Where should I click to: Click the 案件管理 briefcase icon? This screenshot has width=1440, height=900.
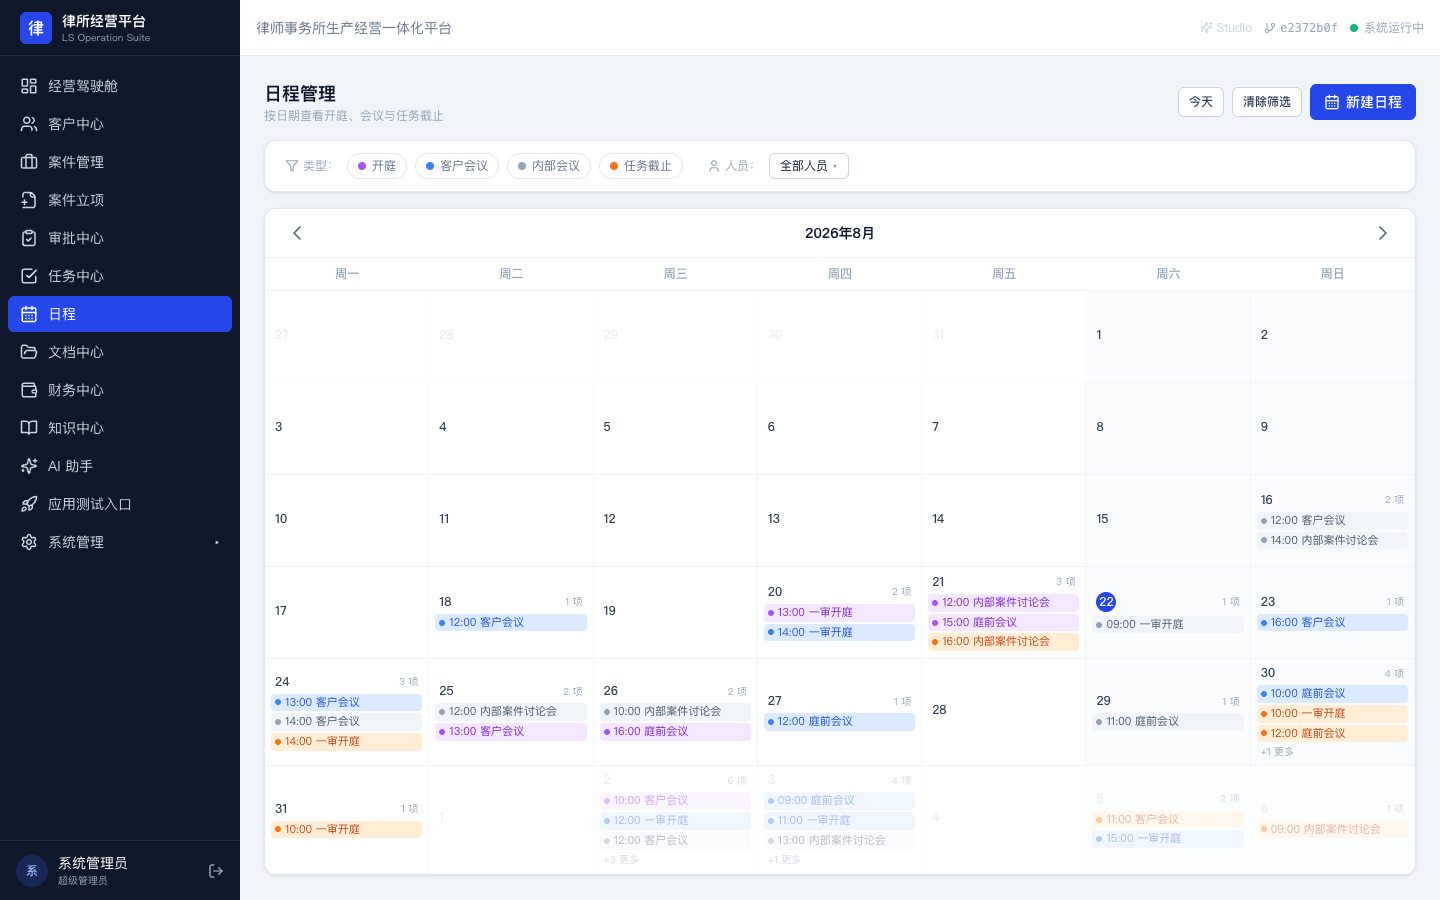pyautogui.click(x=29, y=162)
